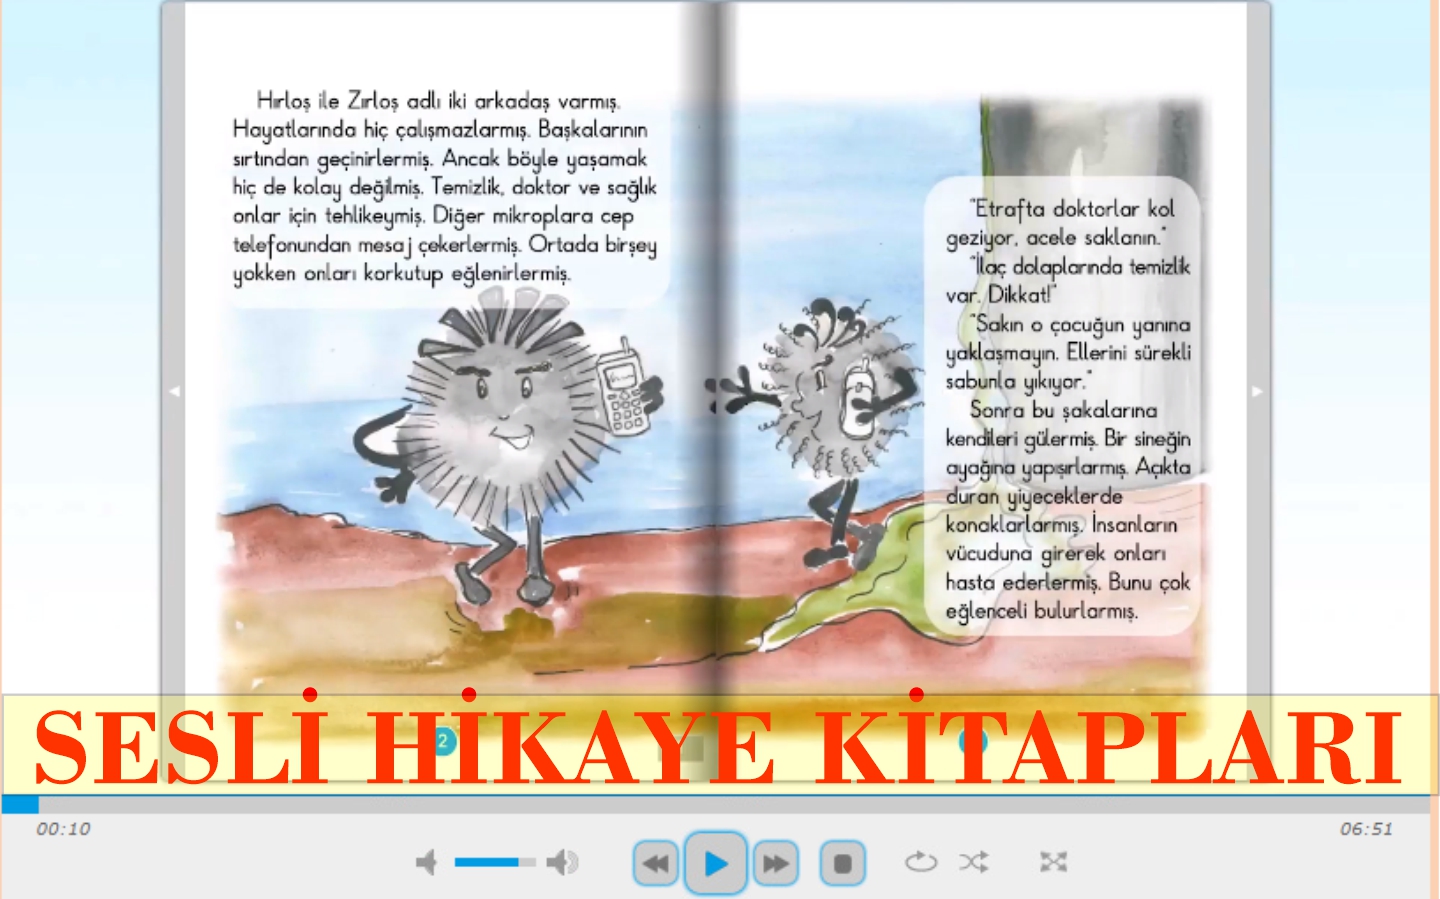Click the text "İlaç dolaplarında temizlik"
1440x899 pixels.
click(1083, 267)
